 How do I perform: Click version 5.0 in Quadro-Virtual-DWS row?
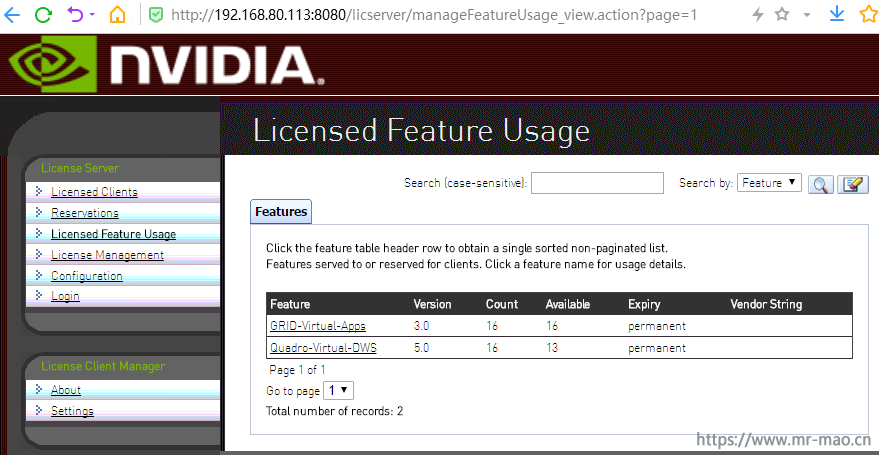click(x=421, y=348)
